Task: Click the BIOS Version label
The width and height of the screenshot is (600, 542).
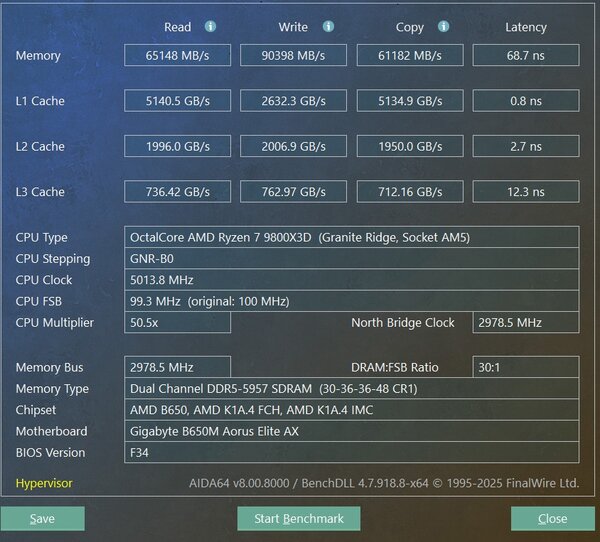Action: coord(51,453)
